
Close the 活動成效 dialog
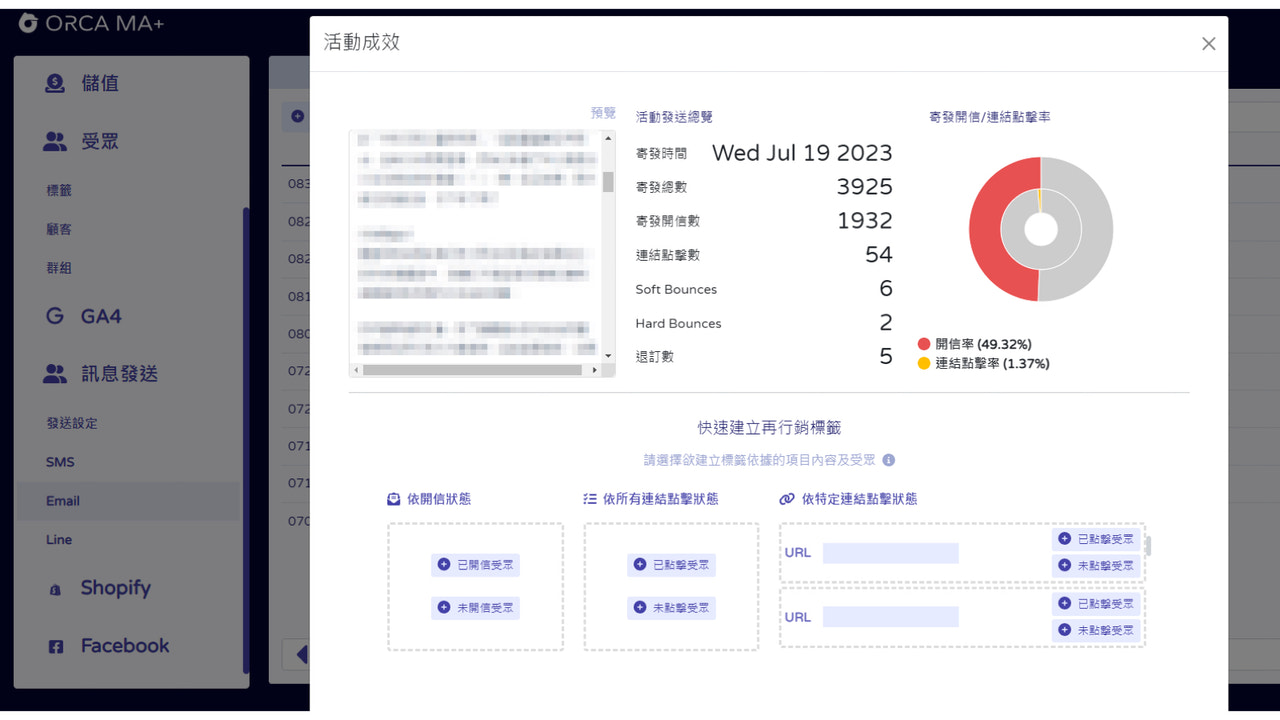[x=1208, y=44]
